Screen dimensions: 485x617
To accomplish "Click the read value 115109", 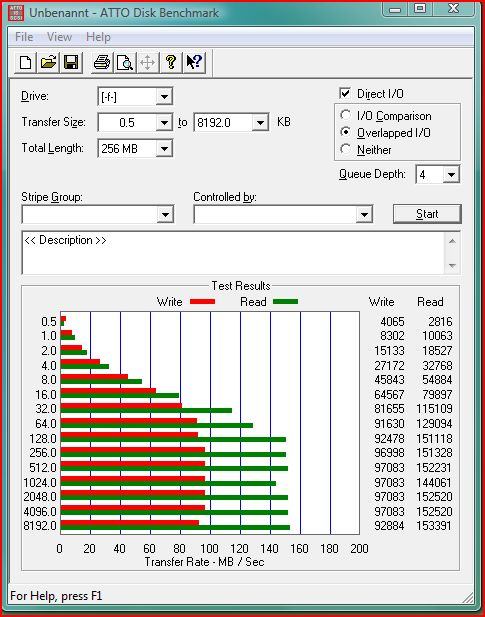I will coord(434,409).
